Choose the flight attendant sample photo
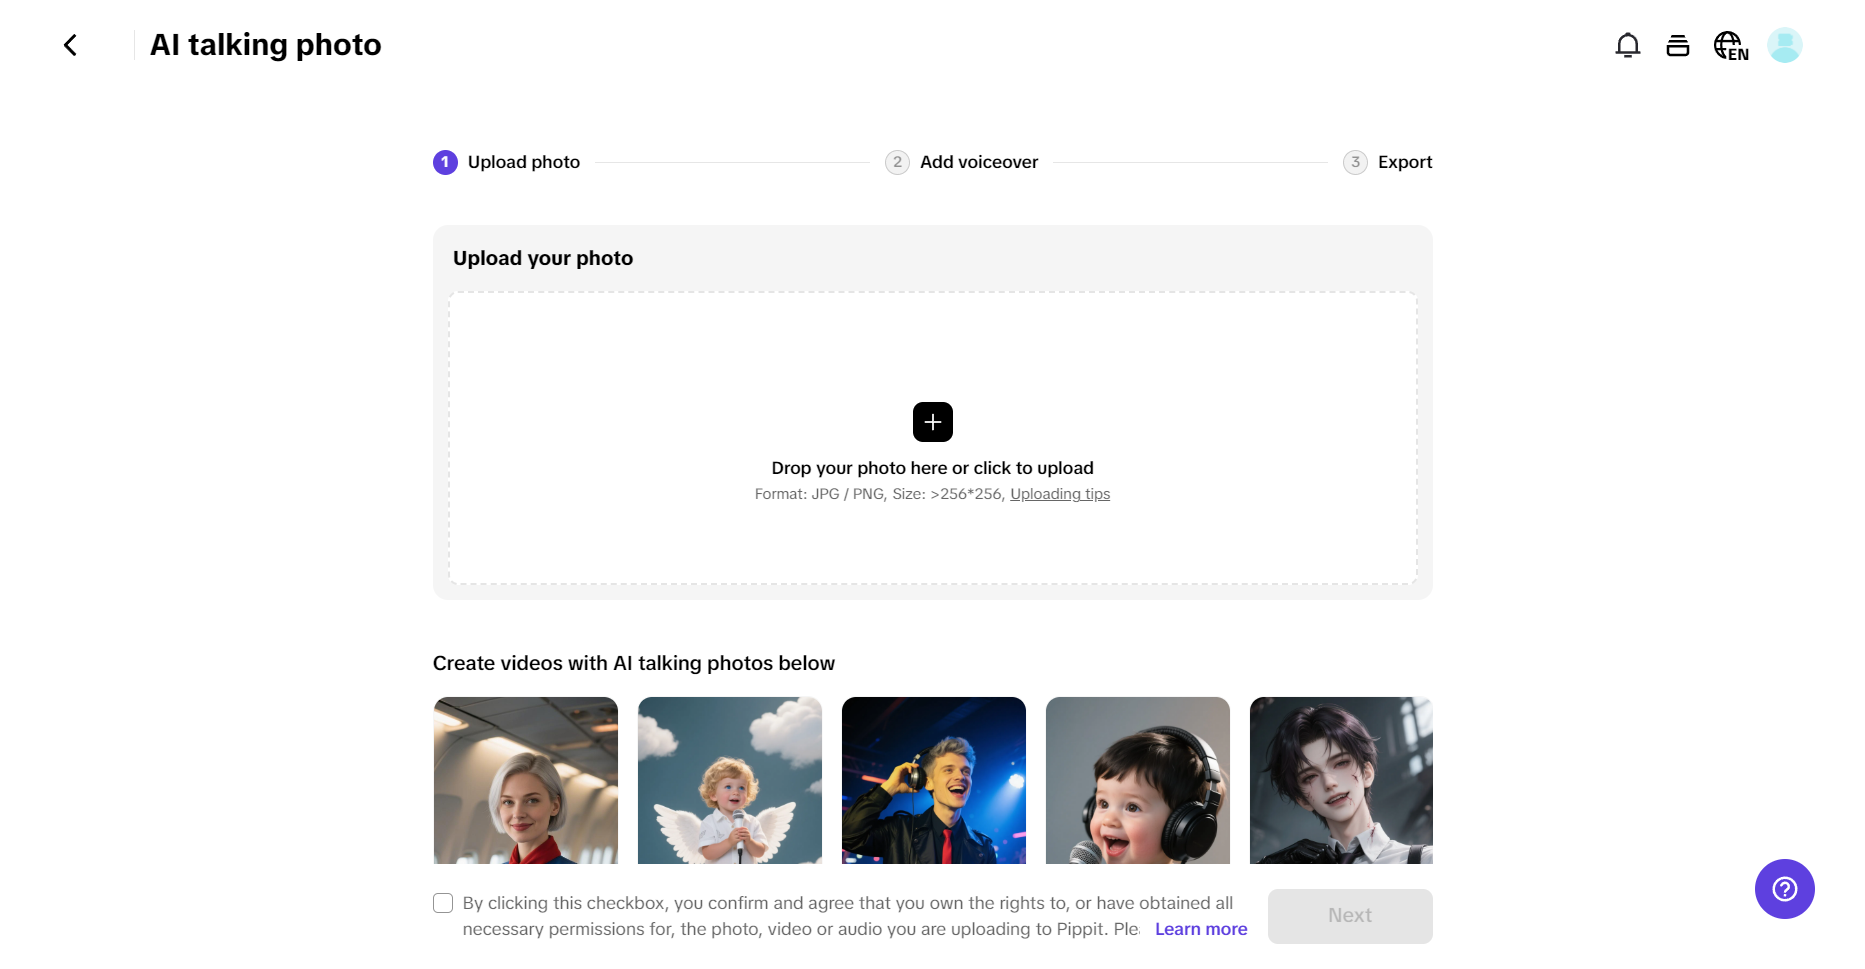 [526, 780]
